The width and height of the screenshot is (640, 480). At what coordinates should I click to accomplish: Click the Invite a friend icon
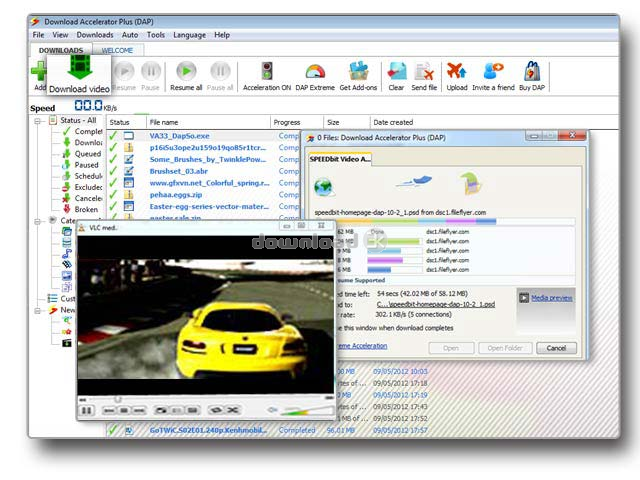pos(493,72)
